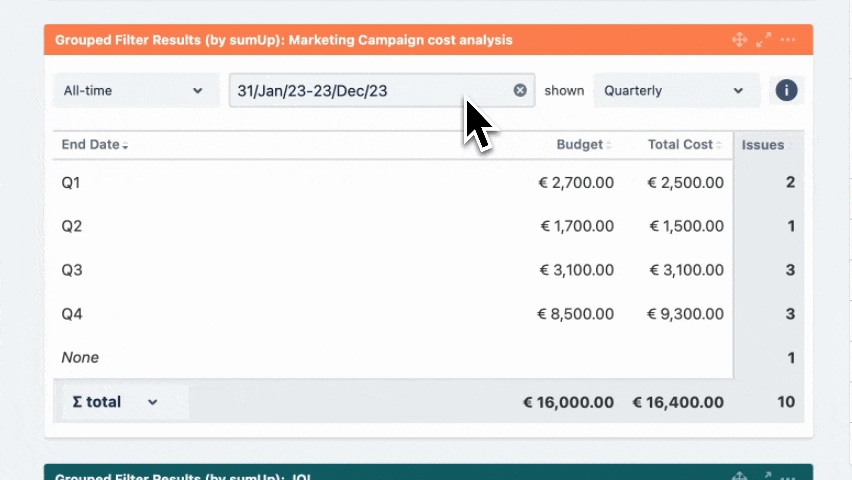Open the 1 issue in the None row
Image resolution: width=852 pixels, height=480 pixels.
point(790,357)
